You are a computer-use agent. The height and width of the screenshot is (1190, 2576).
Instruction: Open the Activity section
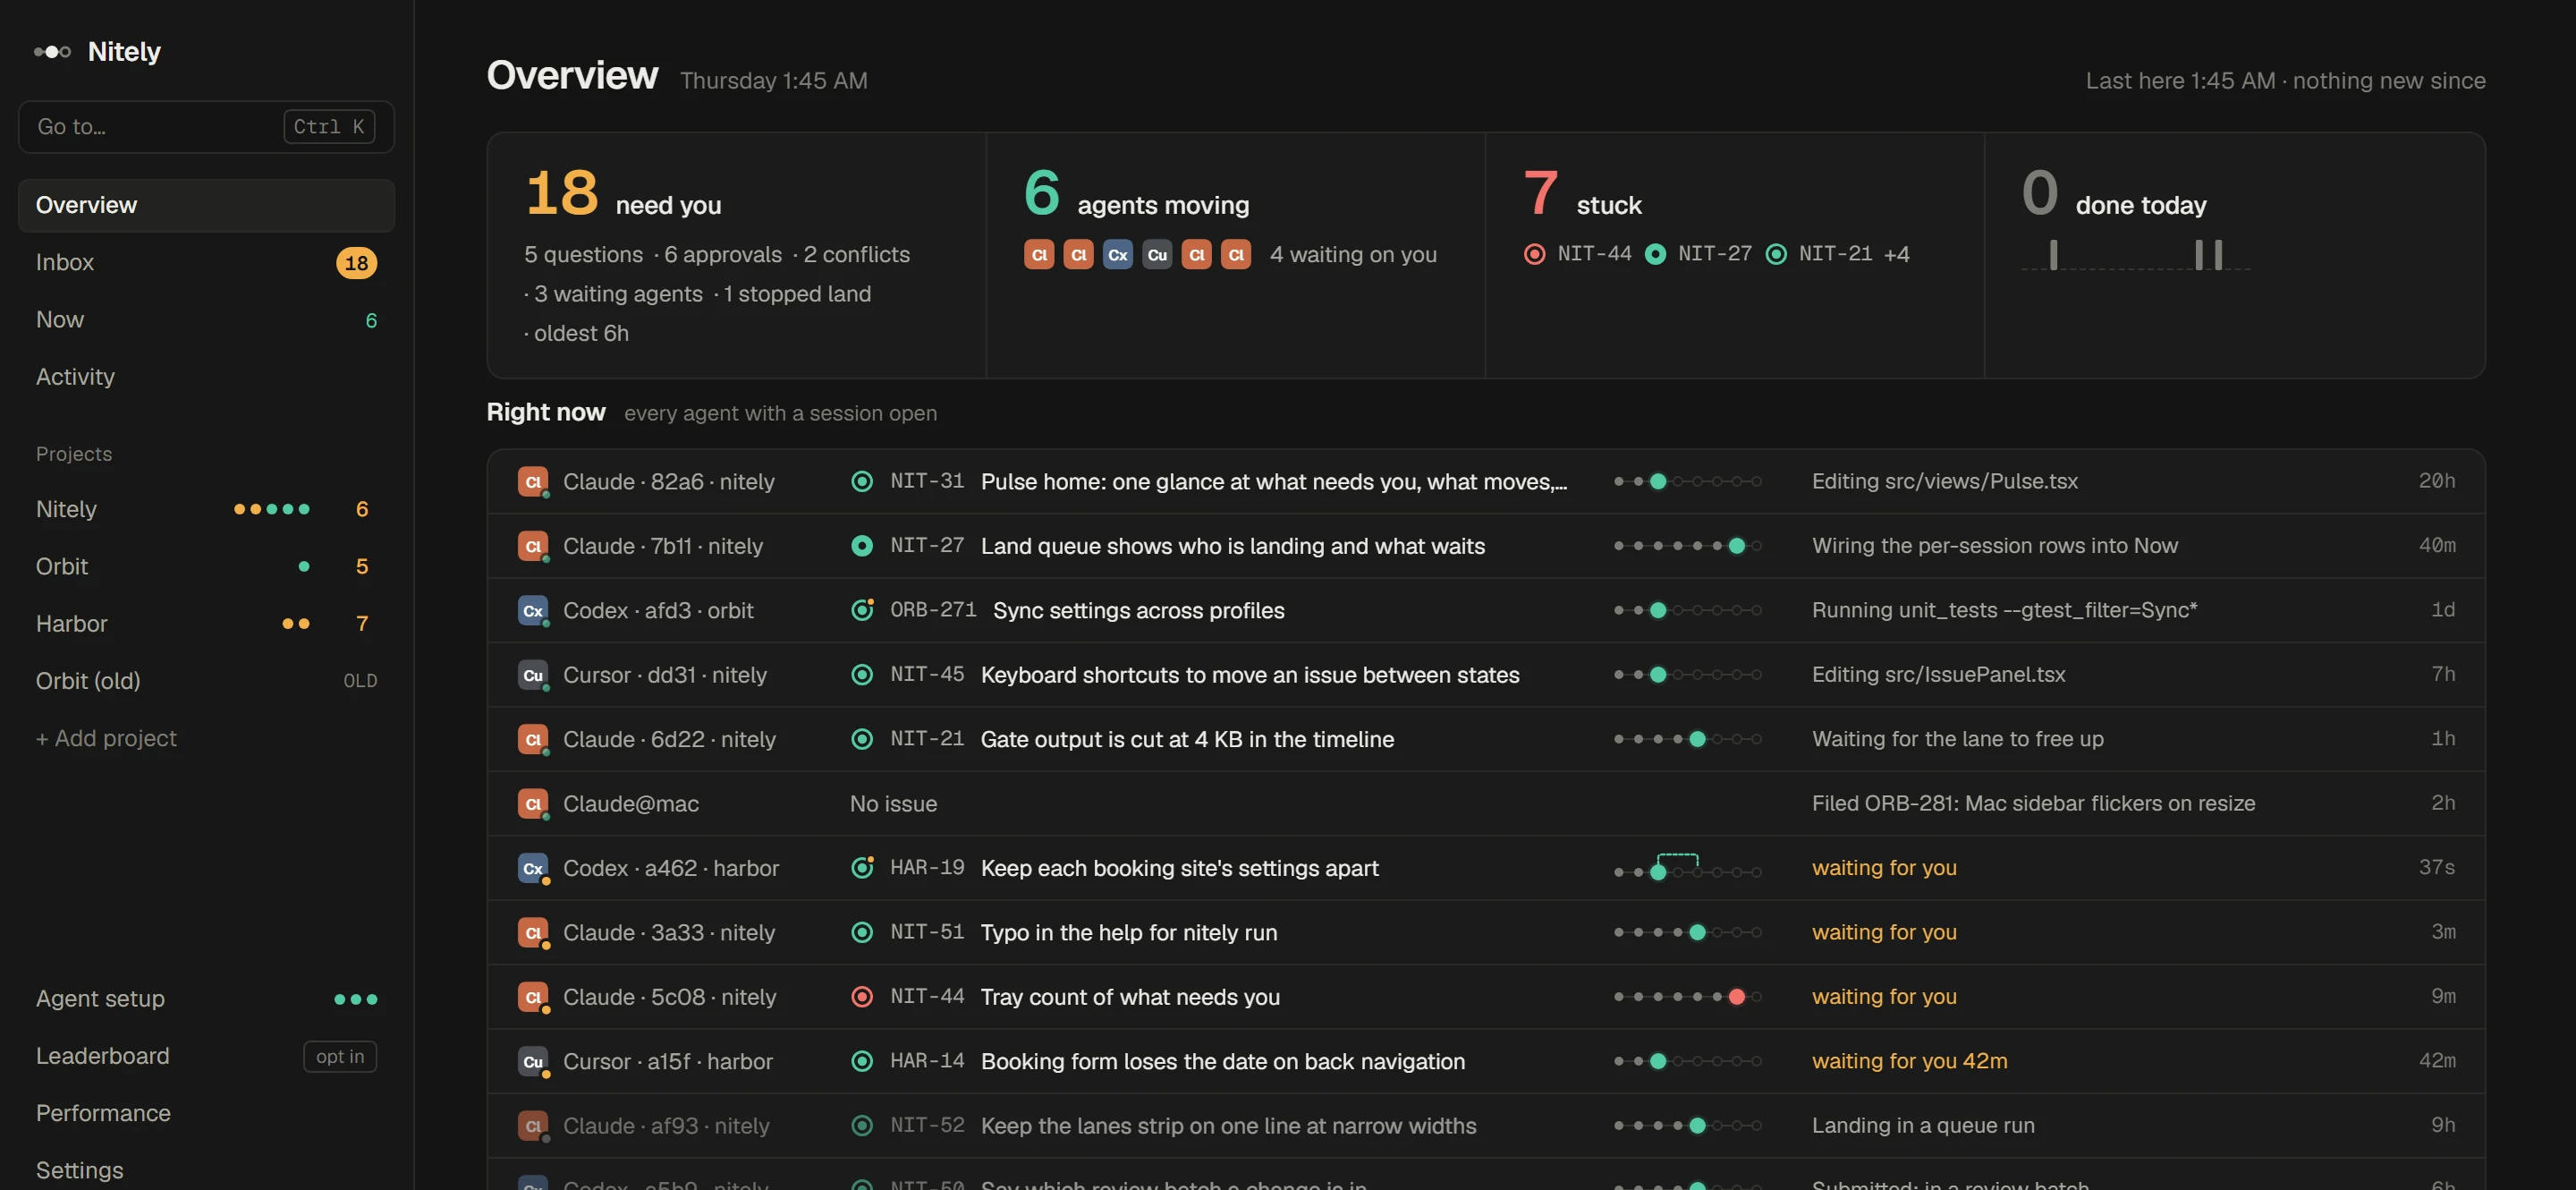point(206,377)
